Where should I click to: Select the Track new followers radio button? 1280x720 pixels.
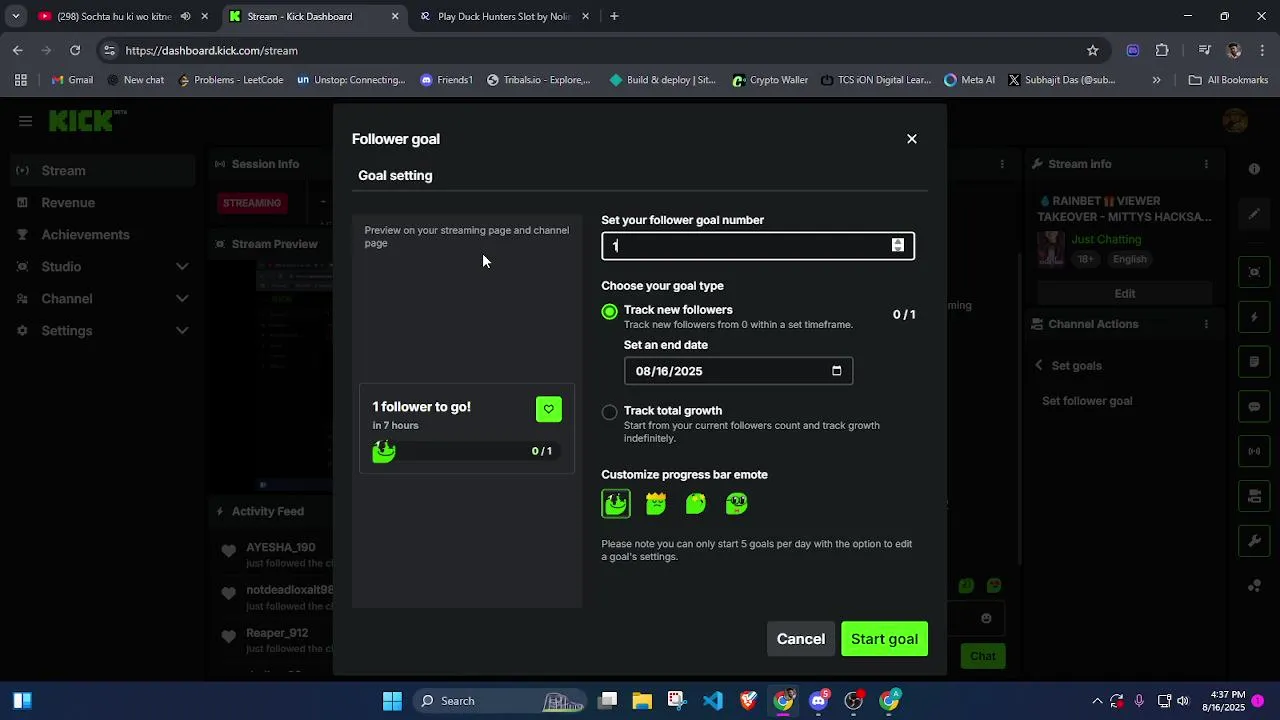tap(610, 311)
